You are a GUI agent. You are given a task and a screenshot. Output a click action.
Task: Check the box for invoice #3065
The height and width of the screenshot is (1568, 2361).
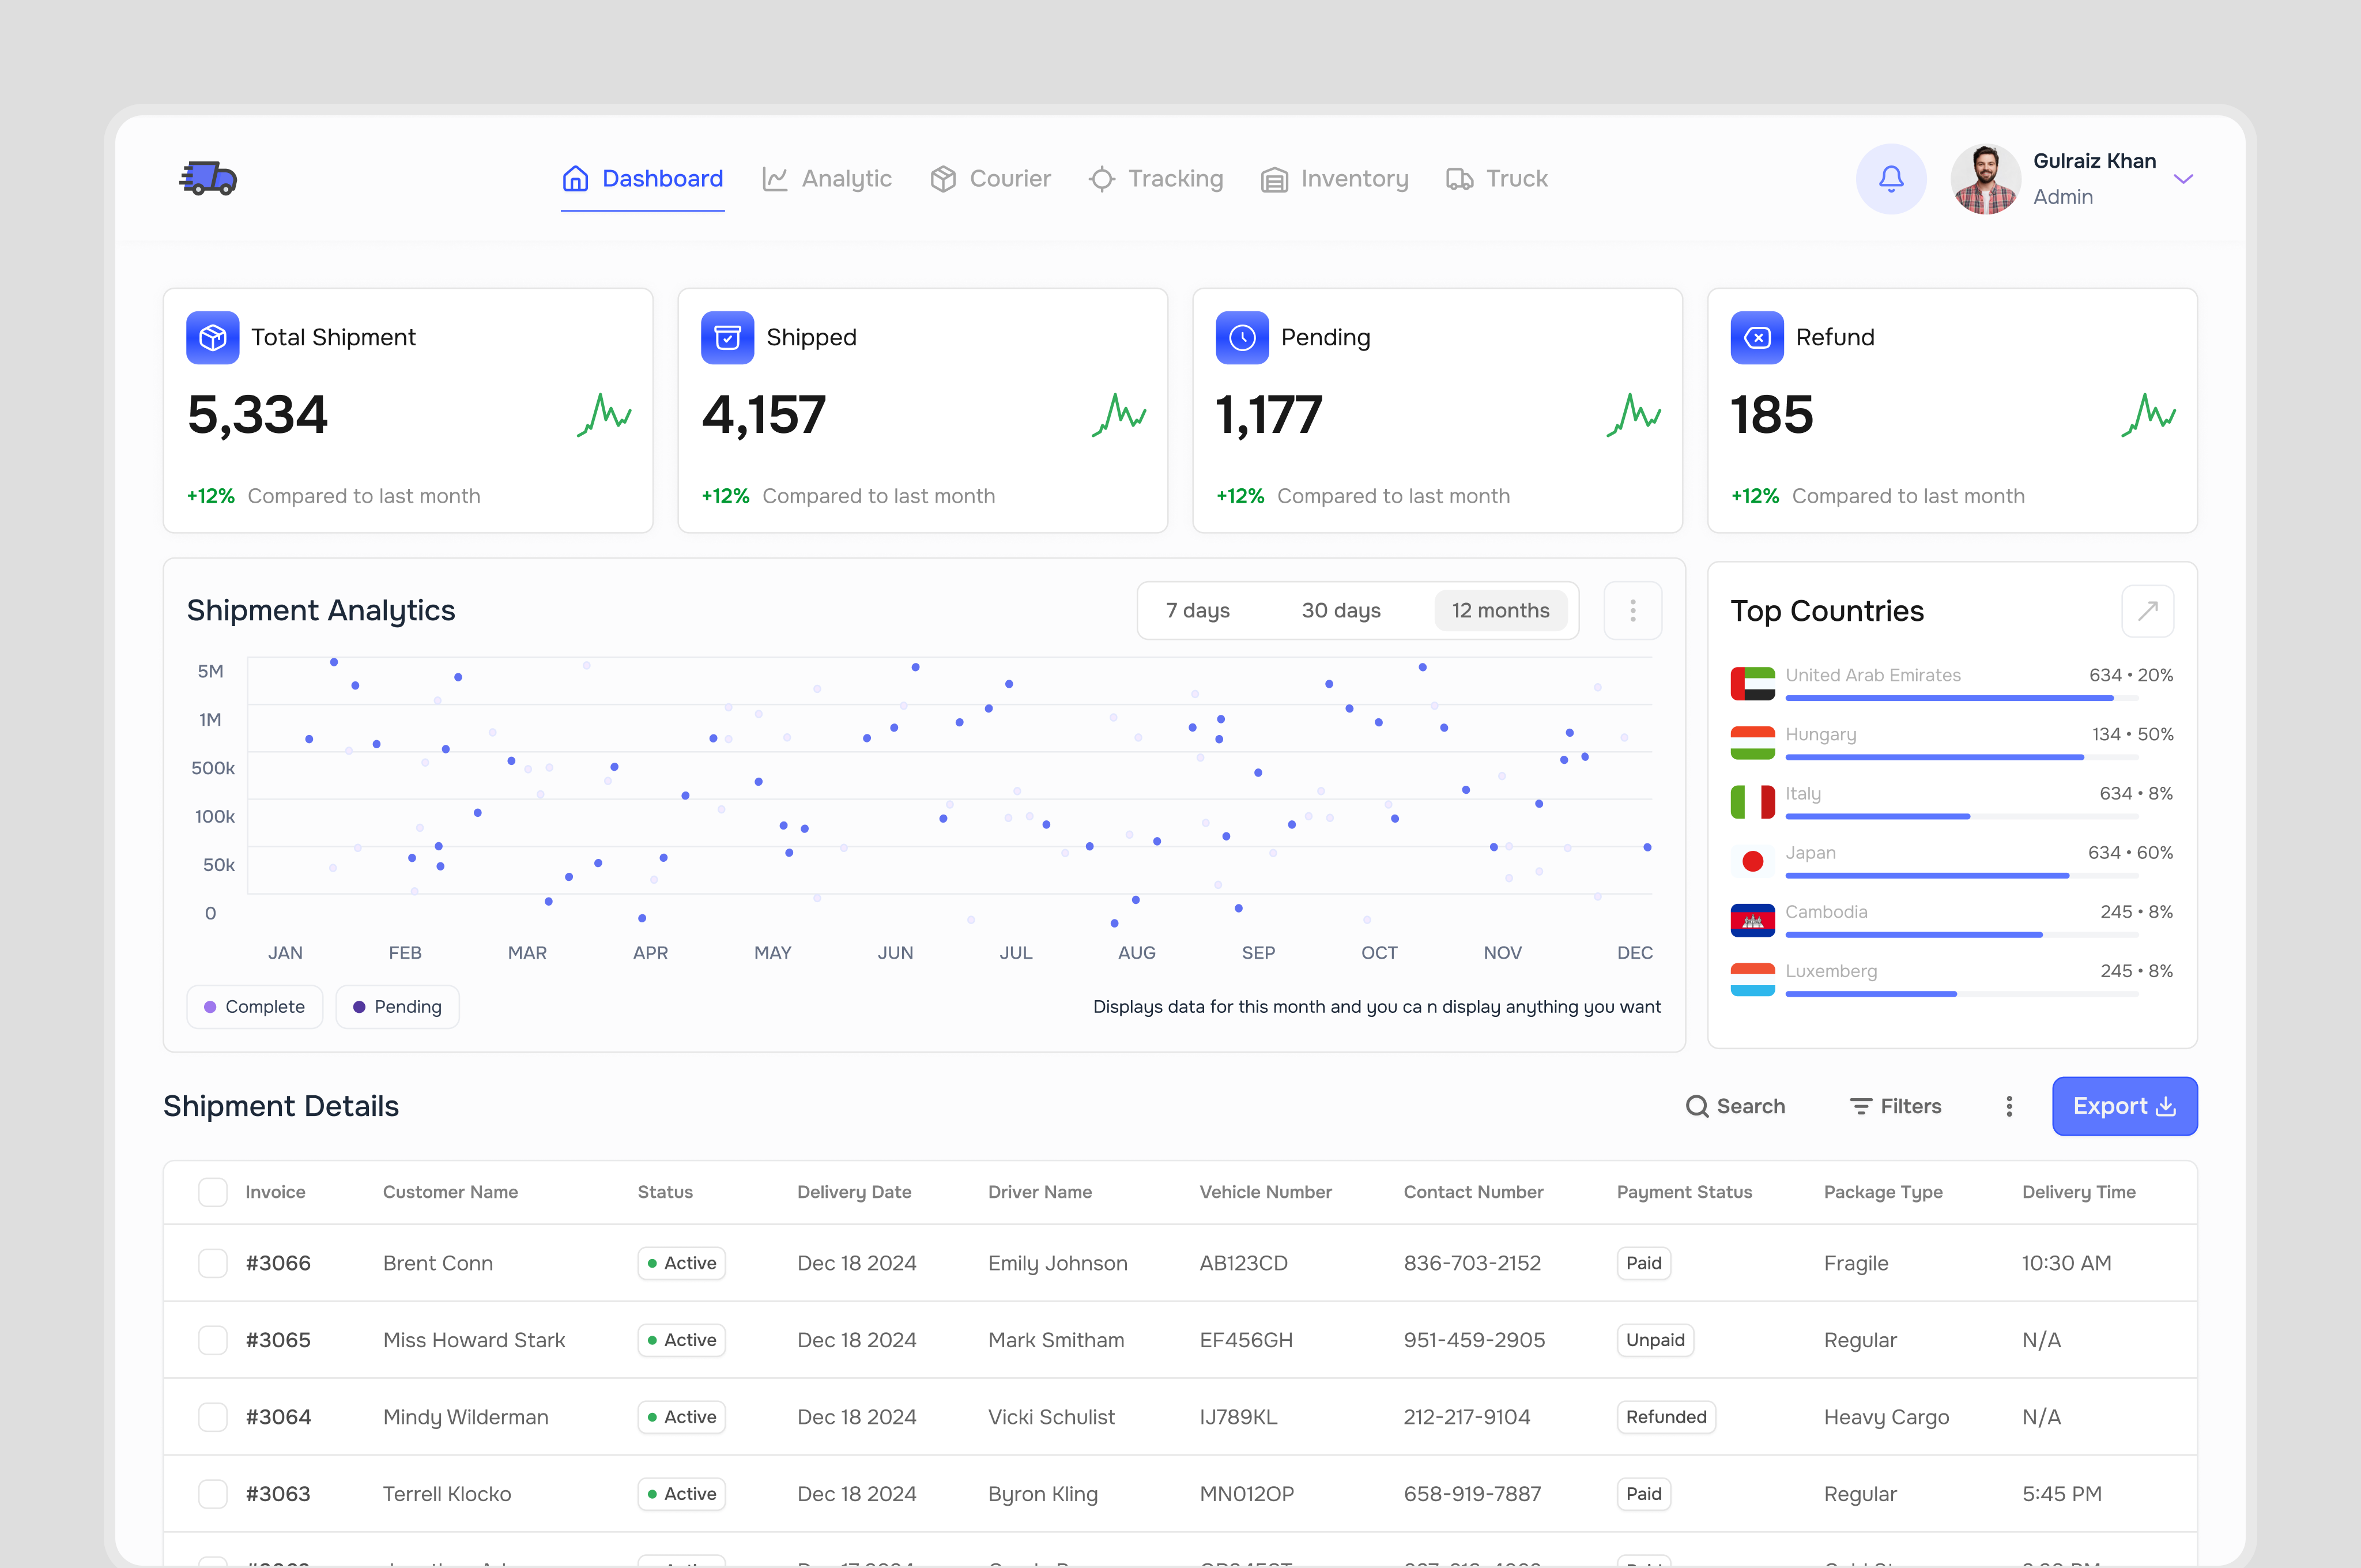[212, 1340]
